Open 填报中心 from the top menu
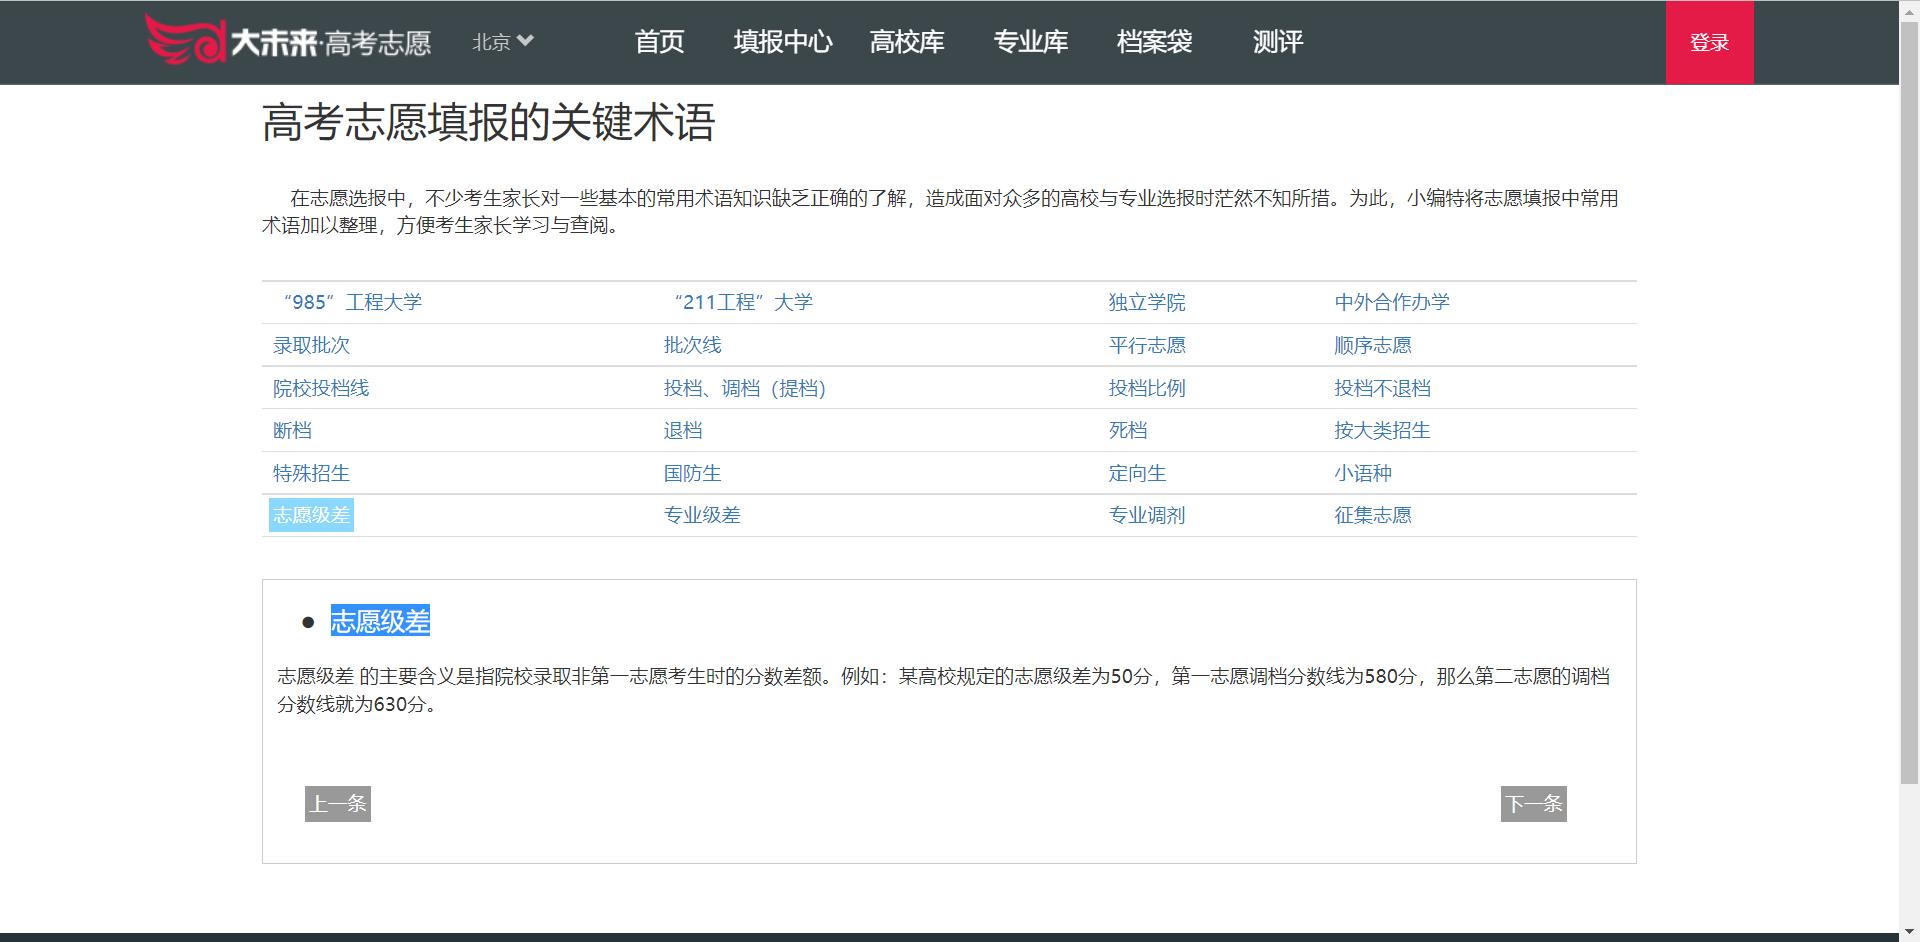The width and height of the screenshot is (1920, 942). tap(783, 42)
